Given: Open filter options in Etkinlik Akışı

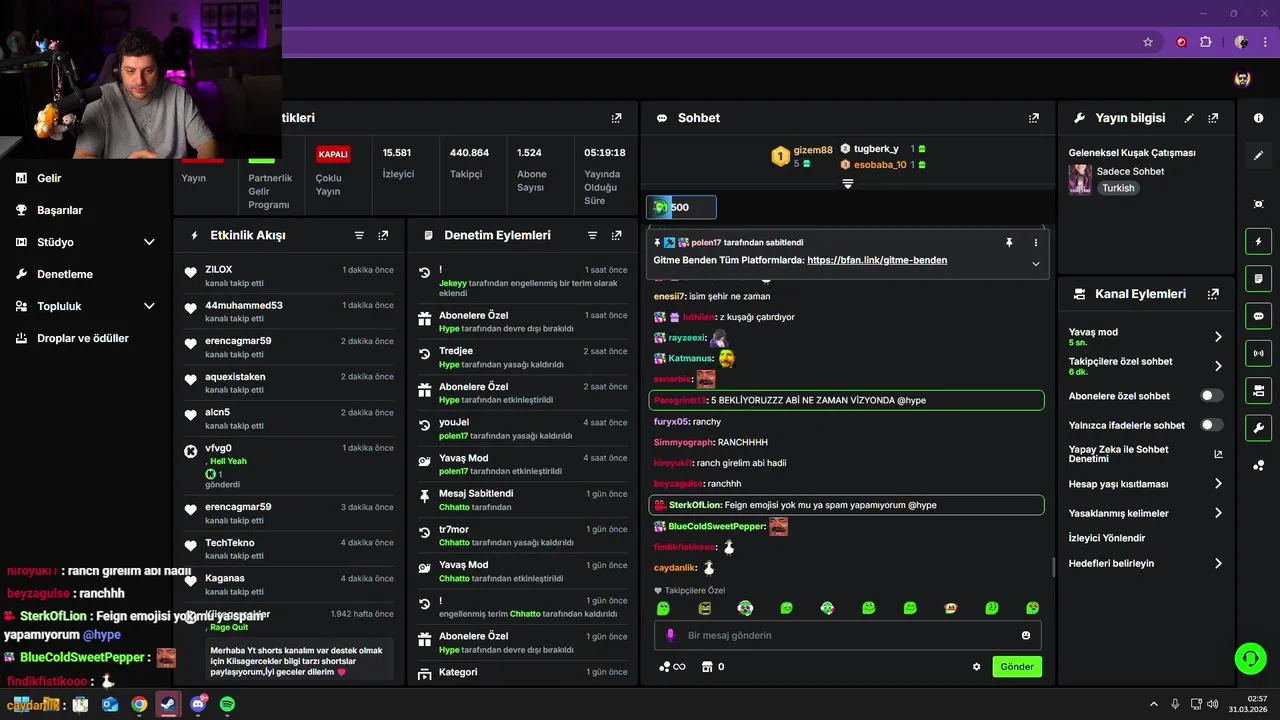Looking at the screenshot, I should [359, 235].
